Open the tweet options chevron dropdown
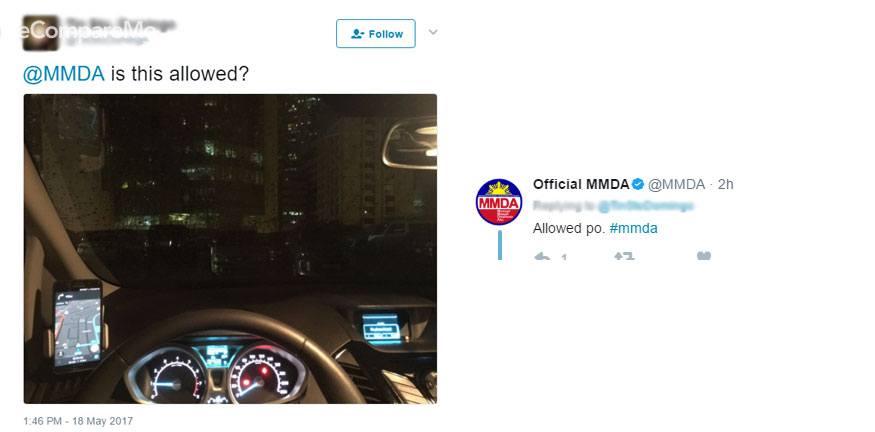The height and width of the screenshot is (432, 875). pyautogui.click(x=432, y=32)
